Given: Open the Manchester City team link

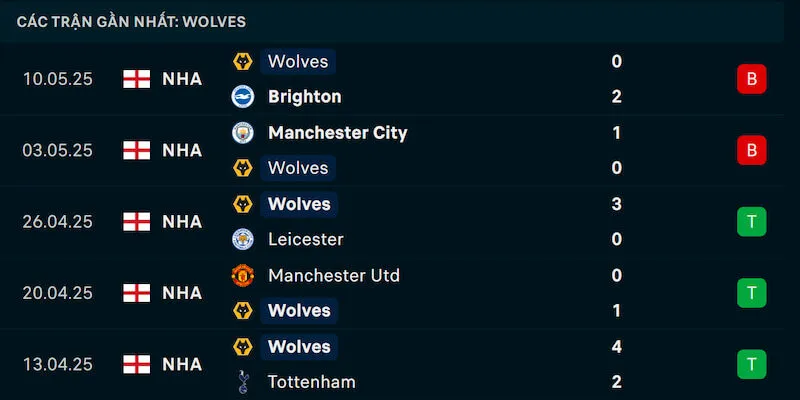Looking at the screenshot, I should tap(337, 133).
